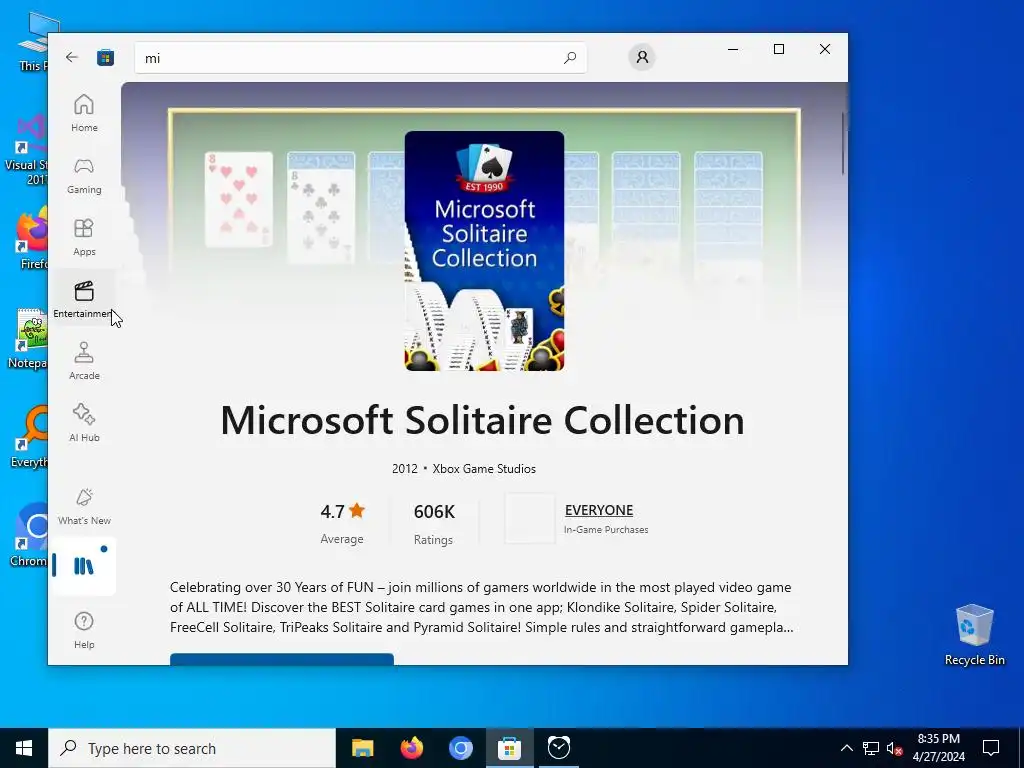Go back with the Store back arrow
Viewport: 1024px width, 768px height.
click(x=72, y=57)
